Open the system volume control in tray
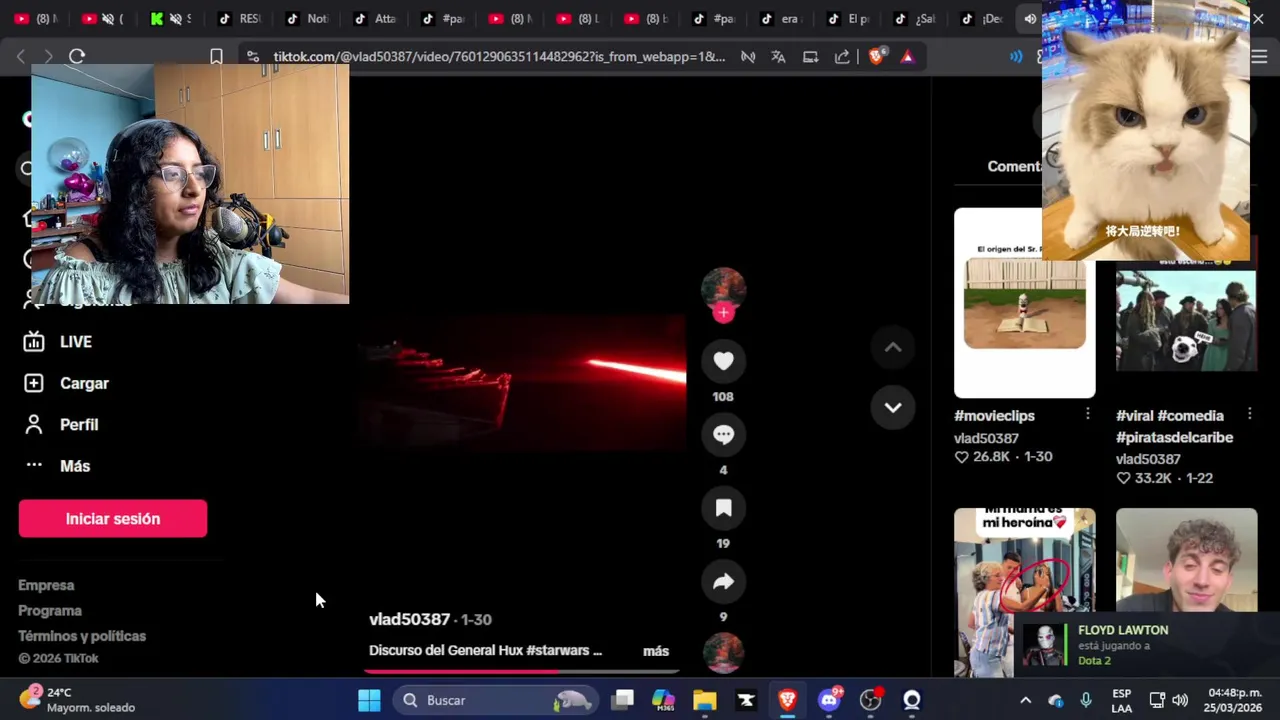1280x720 pixels. point(1180,700)
